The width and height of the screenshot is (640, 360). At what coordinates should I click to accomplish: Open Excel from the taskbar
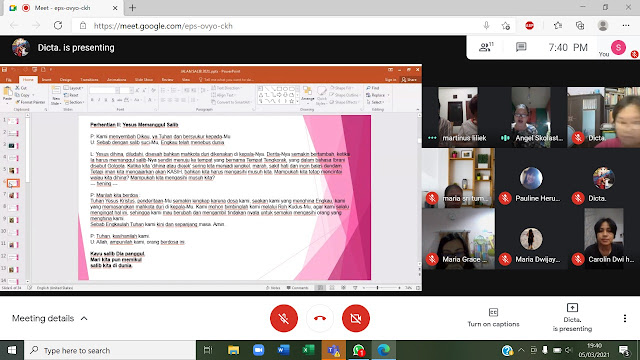point(309,350)
